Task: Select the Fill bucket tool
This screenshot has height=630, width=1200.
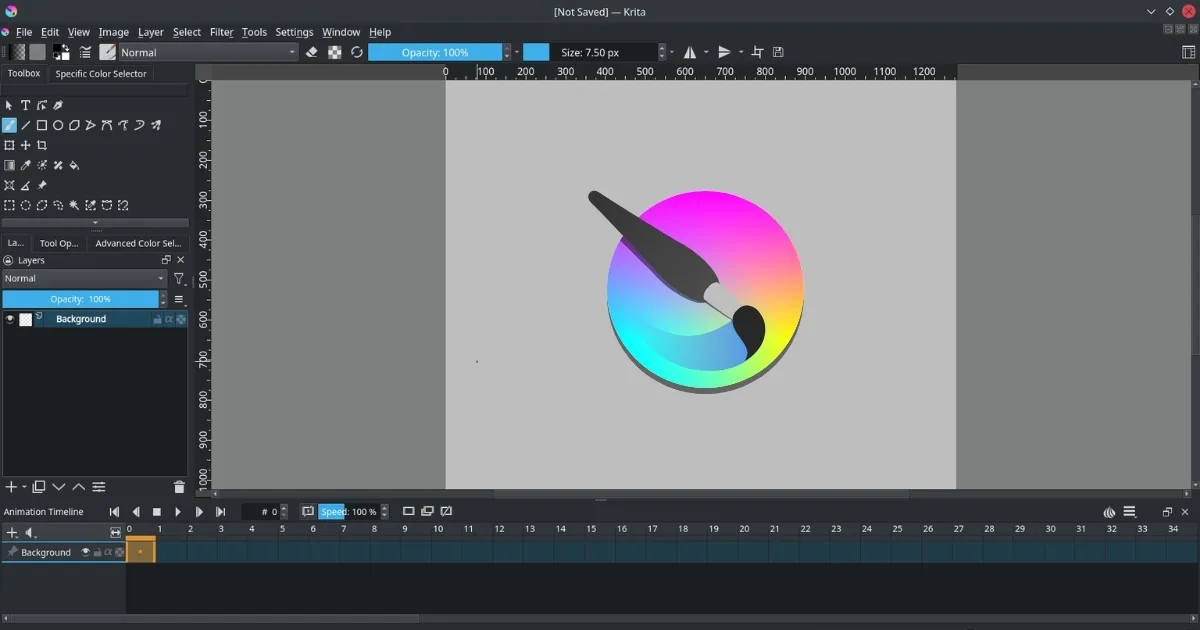Action: [74, 165]
